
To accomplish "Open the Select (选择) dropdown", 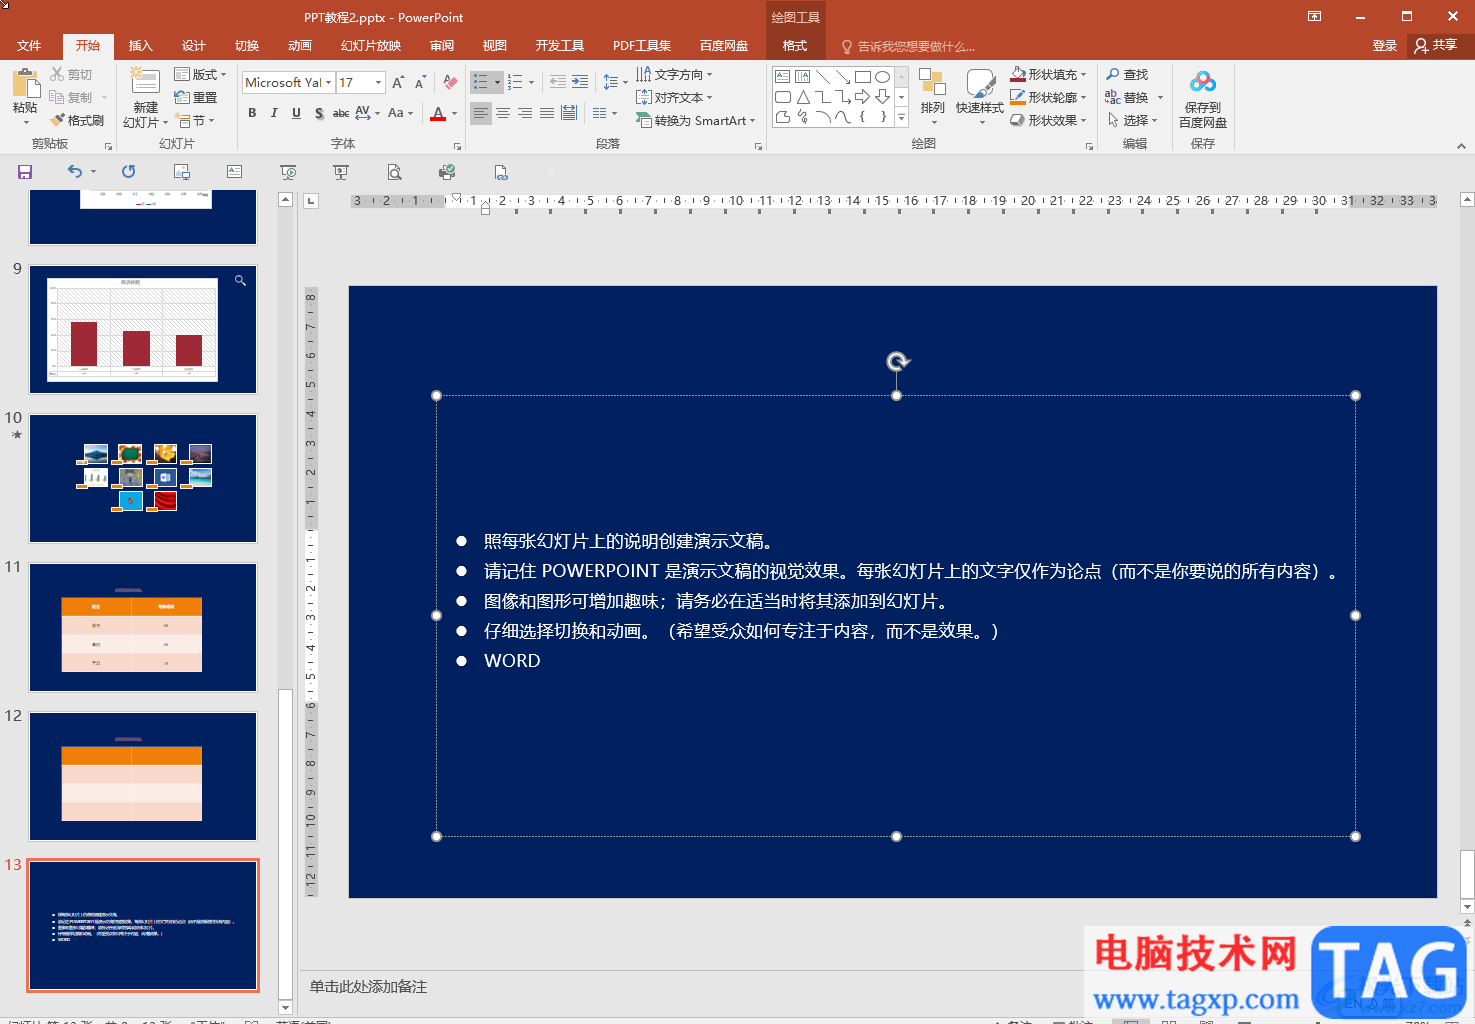I will (1132, 120).
